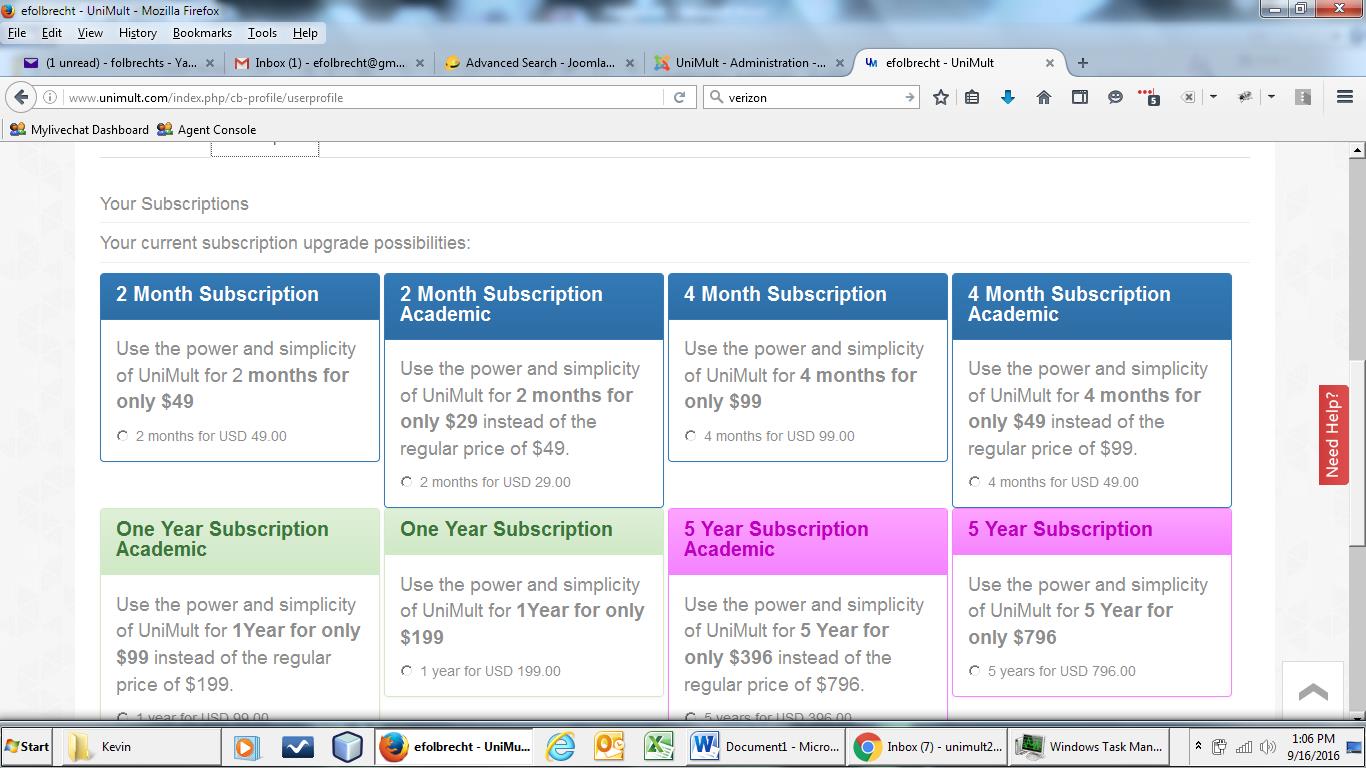The width and height of the screenshot is (1366, 768).
Task: Open a new tab with plus button
Action: tap(1082, 62)
